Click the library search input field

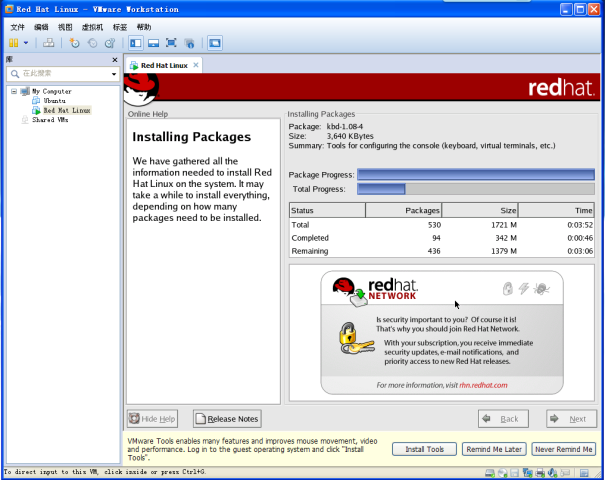point(62,74)
